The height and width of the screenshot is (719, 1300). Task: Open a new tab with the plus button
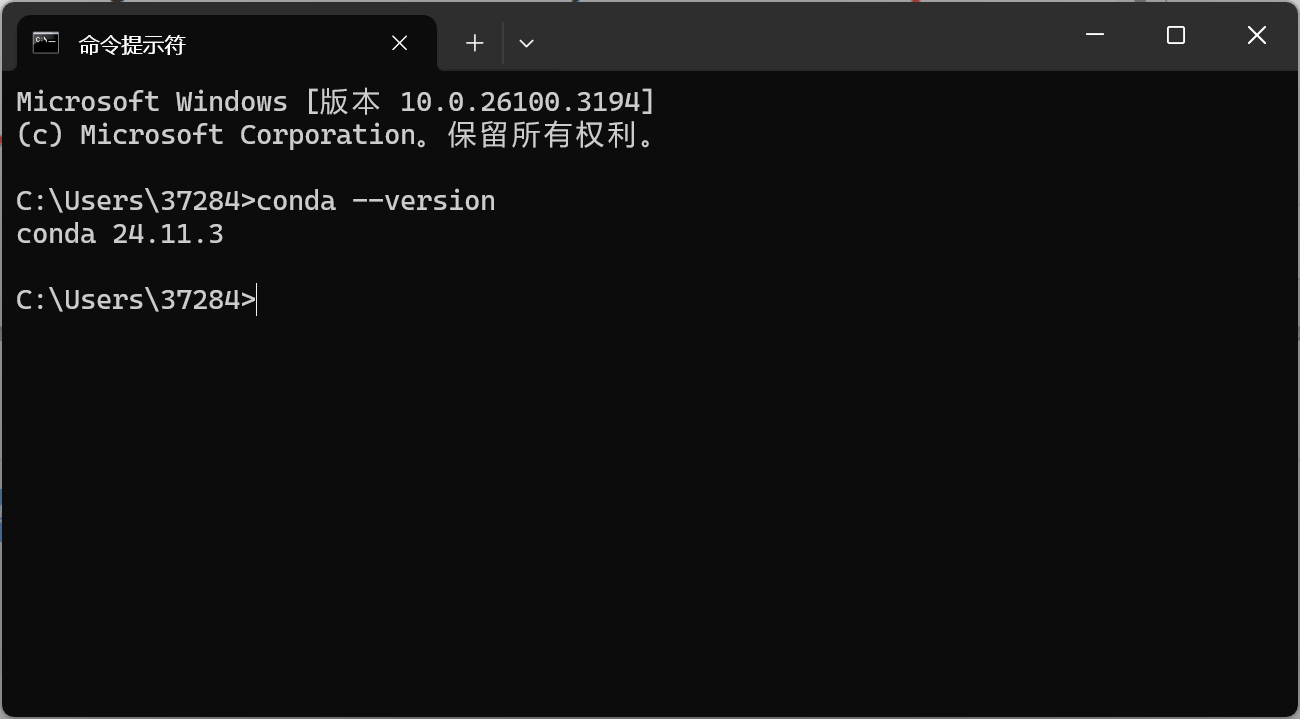[x=475, y=43]
